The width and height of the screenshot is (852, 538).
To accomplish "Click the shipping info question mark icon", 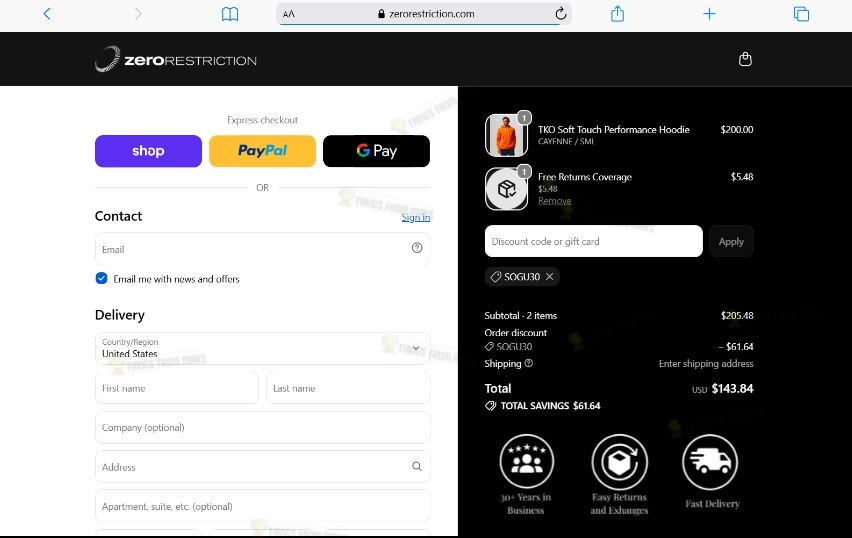I will pos(529,363).
